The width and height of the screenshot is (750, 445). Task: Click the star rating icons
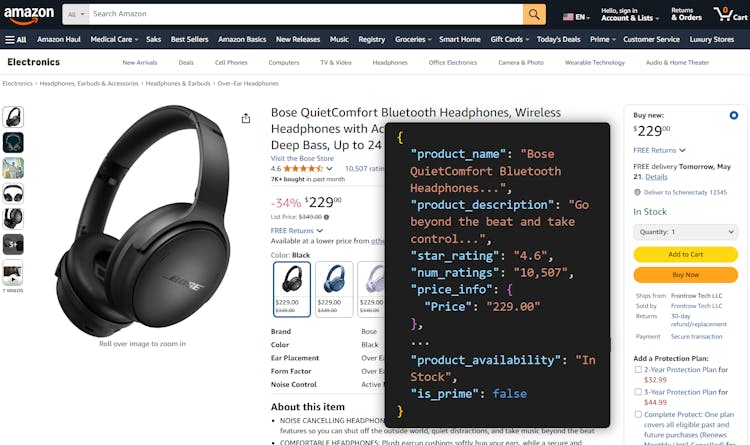(303, 168)
